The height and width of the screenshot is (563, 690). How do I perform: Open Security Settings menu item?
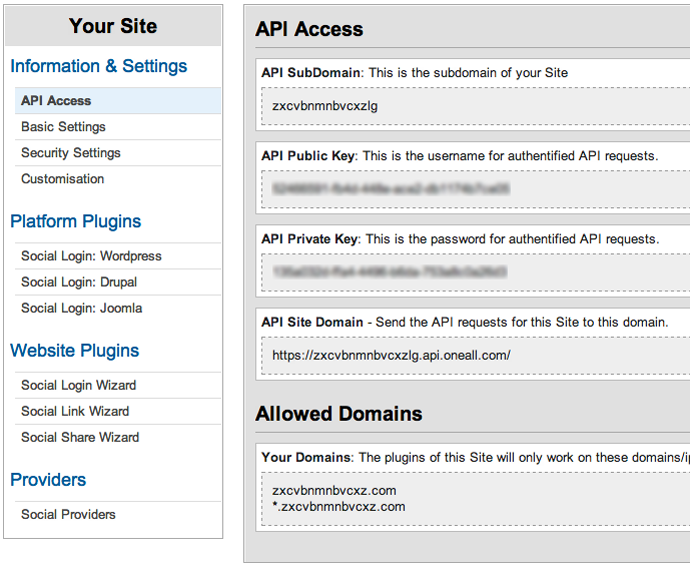pos(70,153)
